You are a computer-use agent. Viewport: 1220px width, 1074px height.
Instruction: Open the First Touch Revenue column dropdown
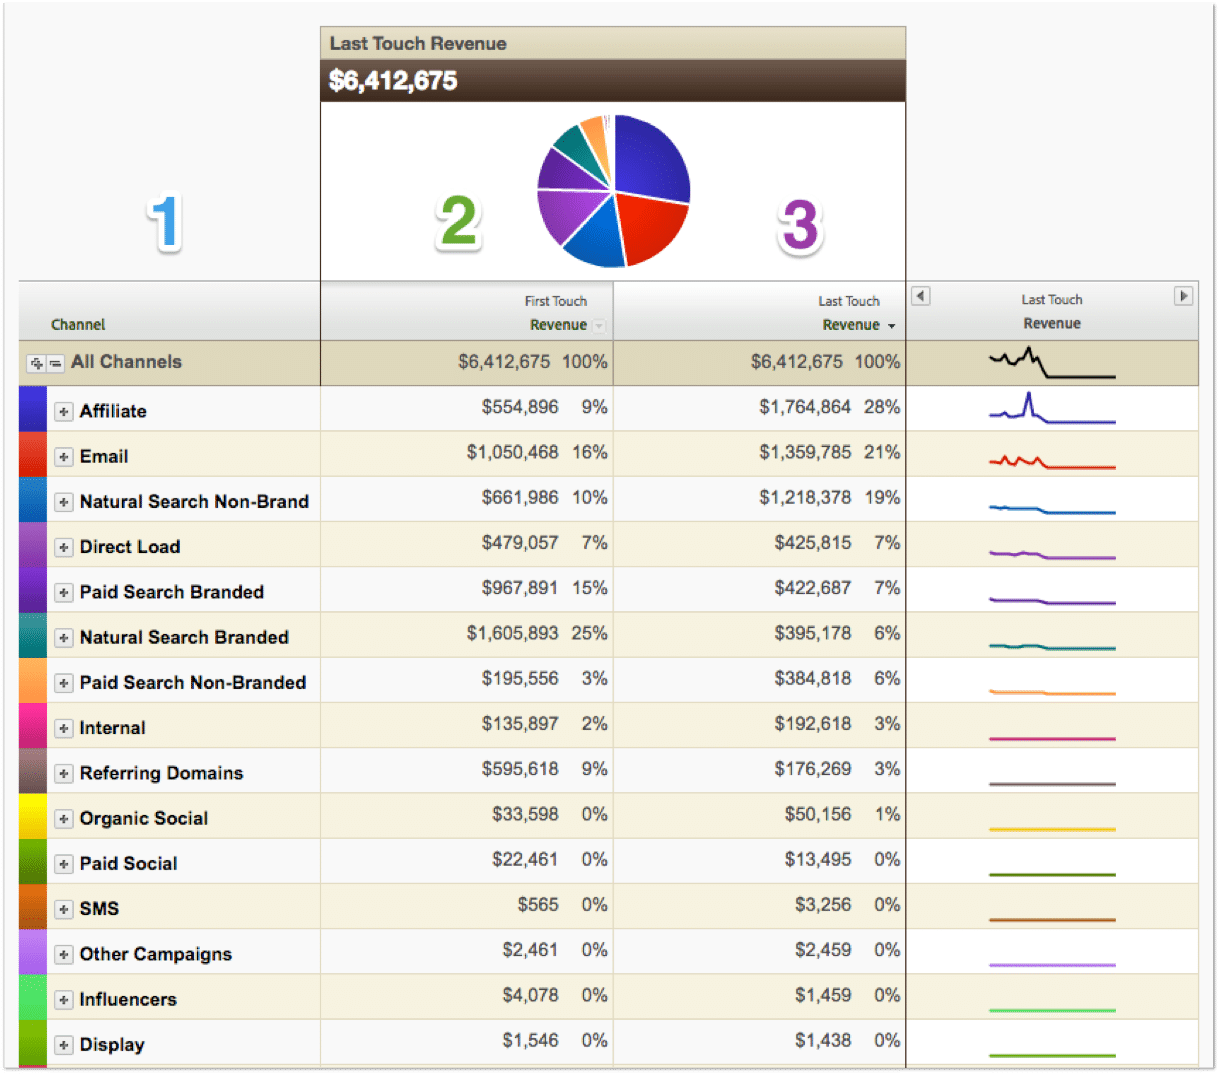tap(599, 326)
